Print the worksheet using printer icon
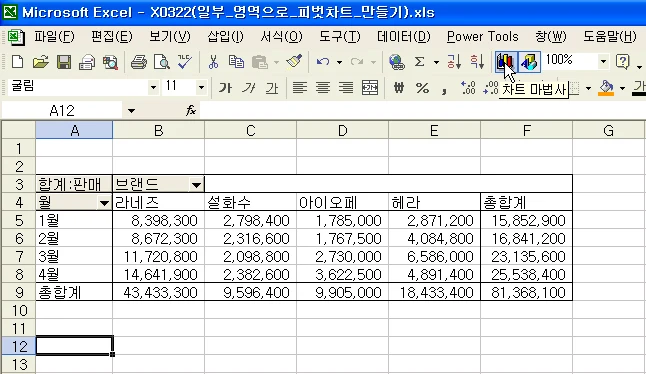This screenshot has height=374, width=646. point(139,62)
